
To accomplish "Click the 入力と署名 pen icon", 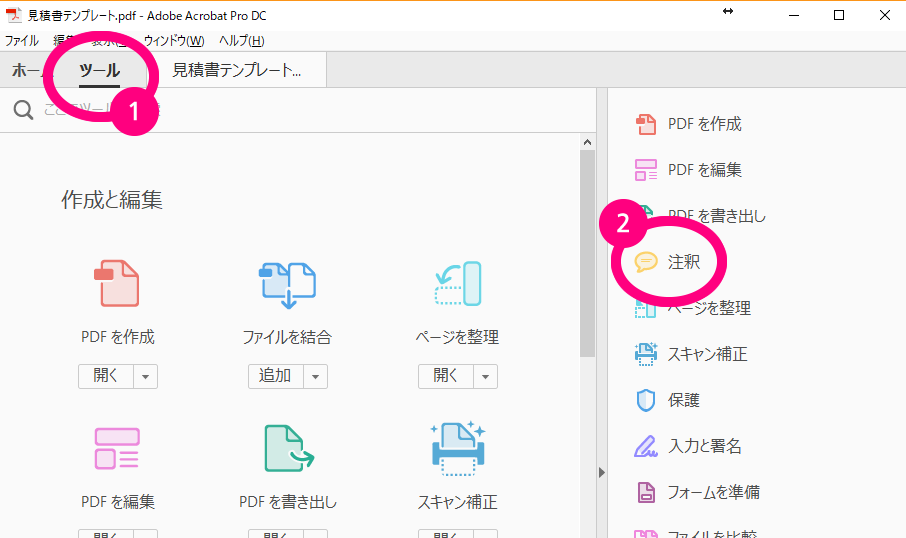I will [x=645, y=446].
